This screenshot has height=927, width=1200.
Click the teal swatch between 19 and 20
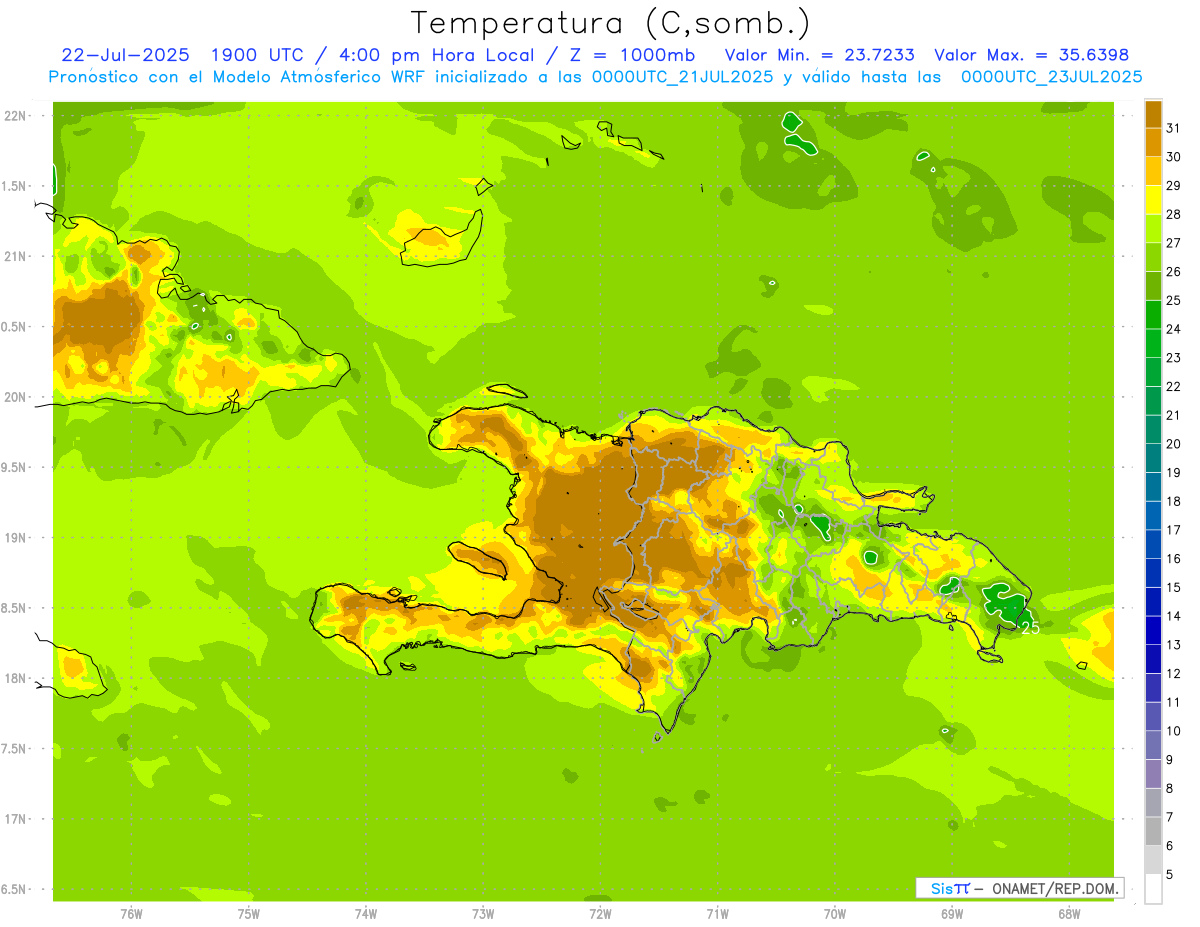(x=1154, y=458)
